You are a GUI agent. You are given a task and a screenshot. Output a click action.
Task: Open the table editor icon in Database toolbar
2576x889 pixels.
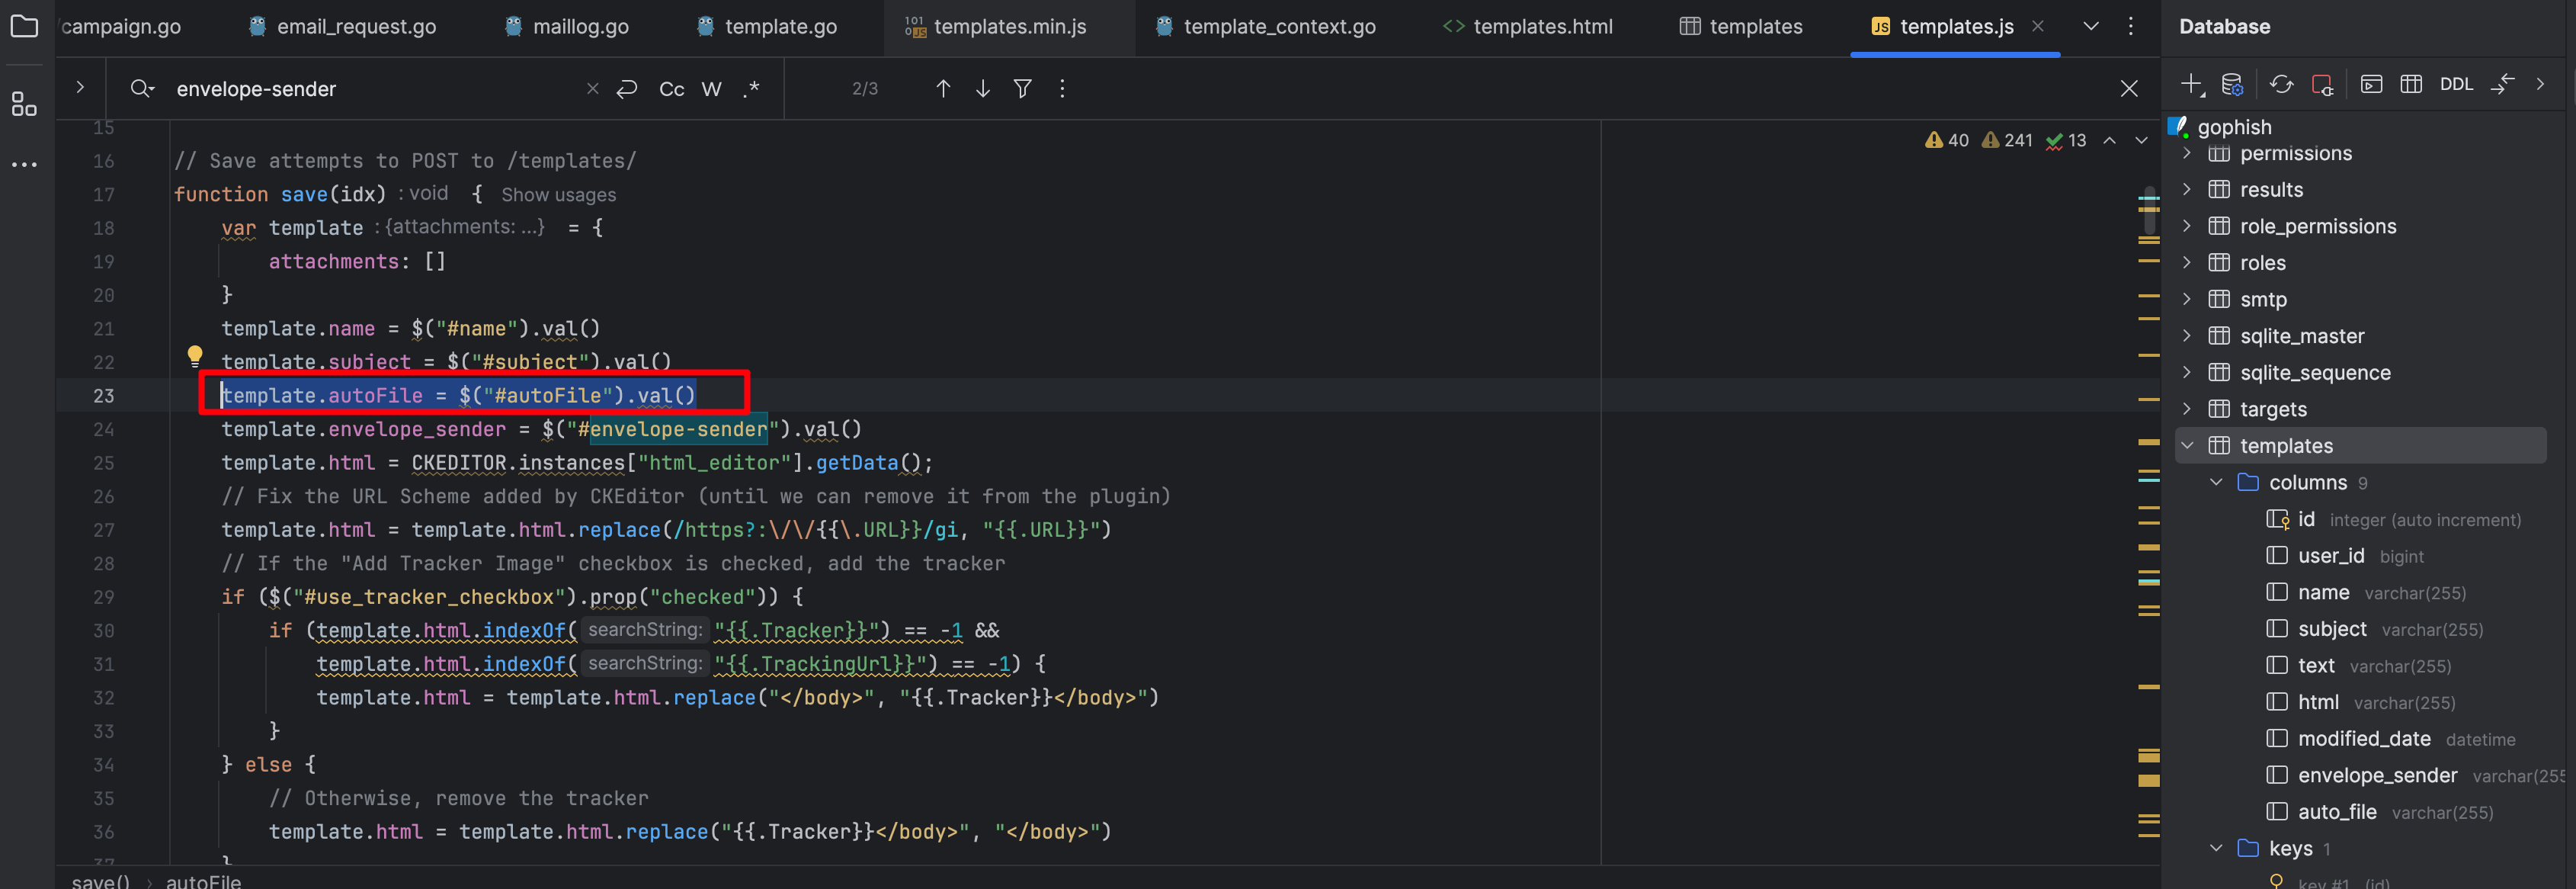pos(2411,85)
